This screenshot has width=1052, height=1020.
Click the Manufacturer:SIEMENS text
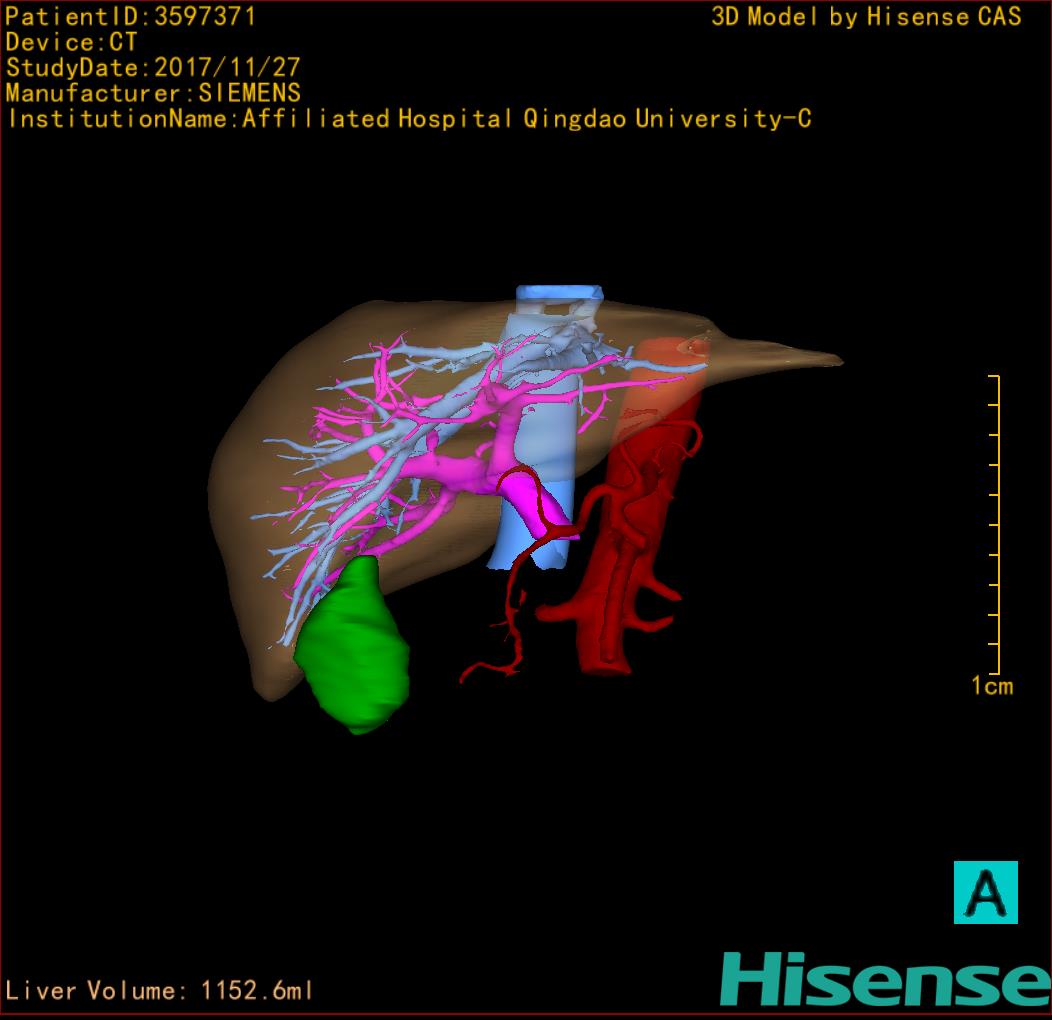click(153, 93)
